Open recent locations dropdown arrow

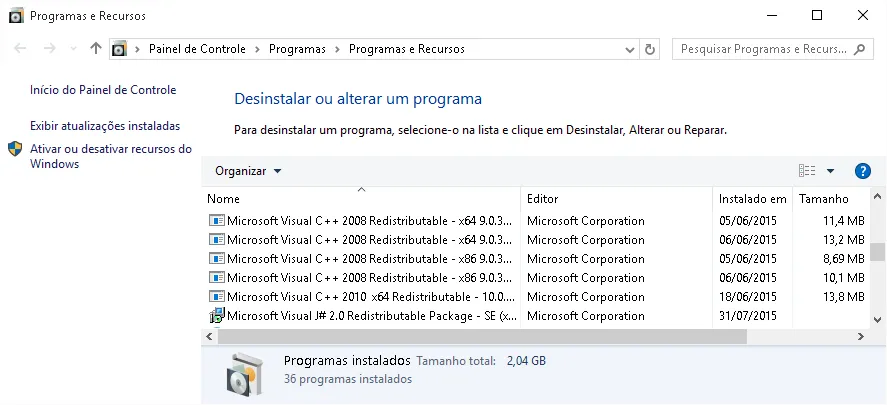click(73, 49)
